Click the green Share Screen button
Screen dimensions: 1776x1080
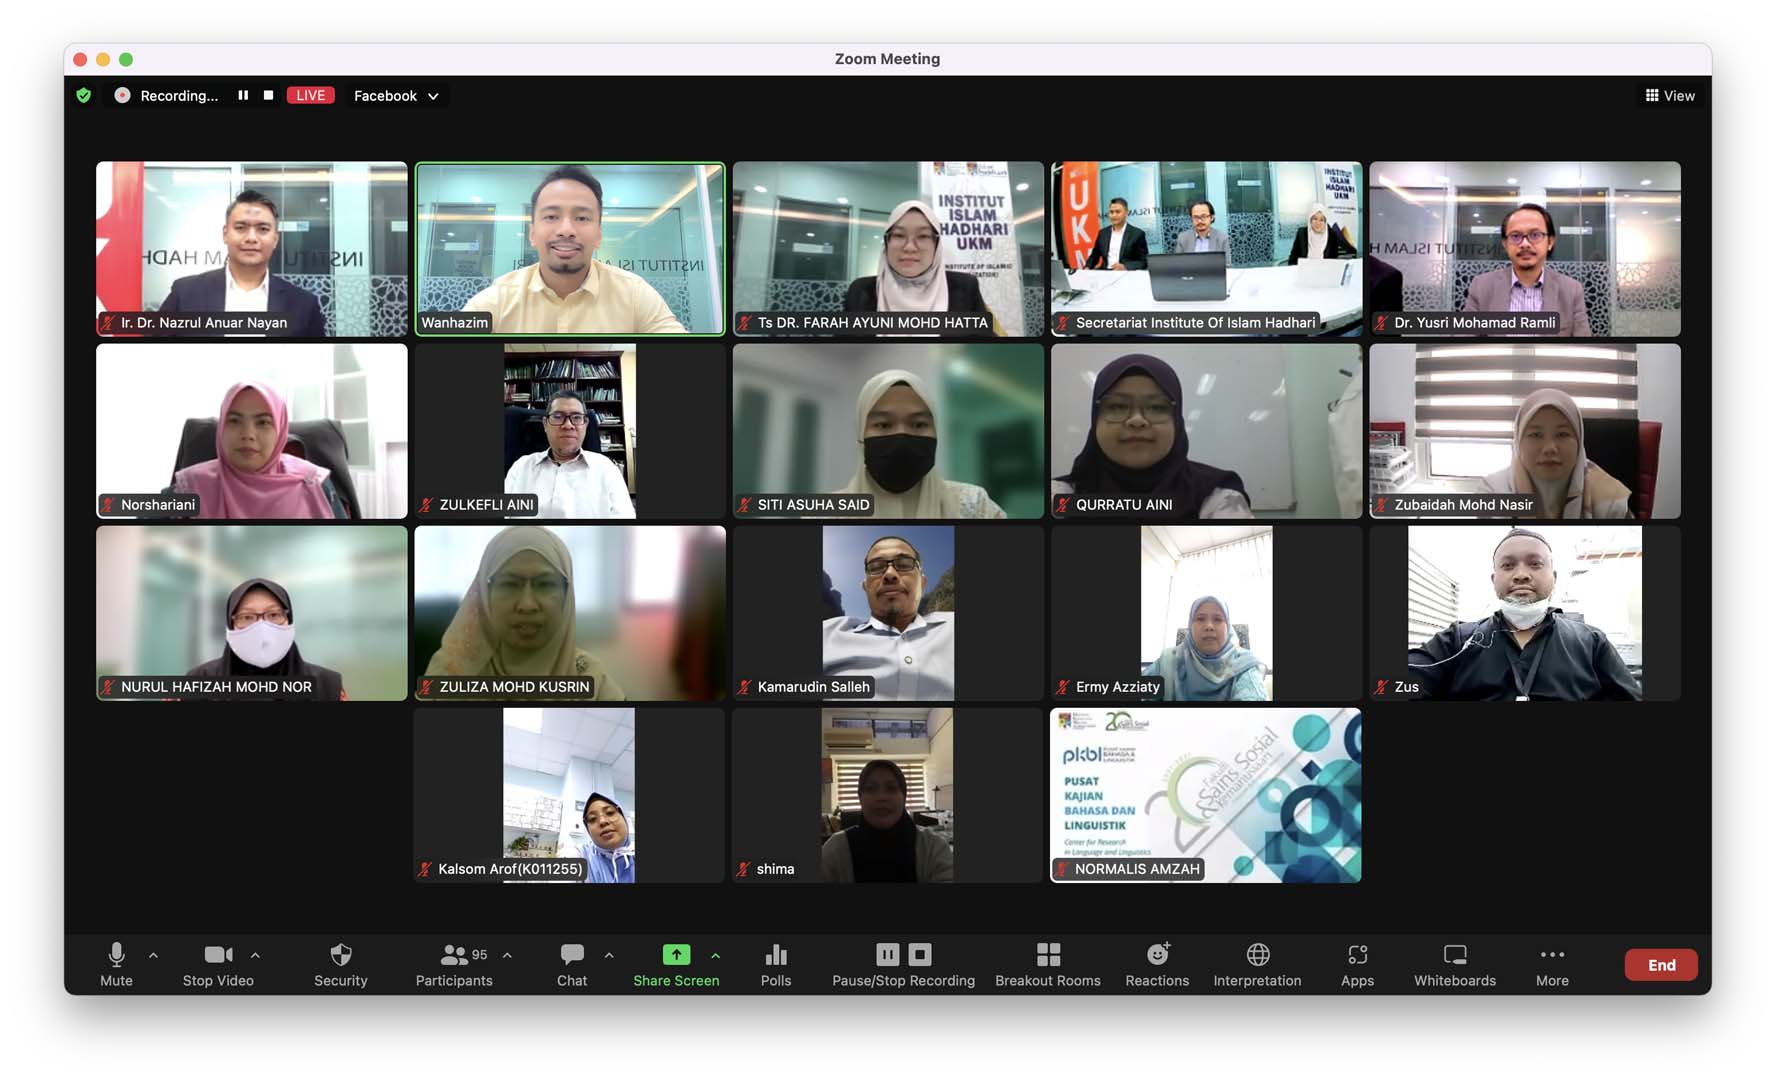[x=676, y=955]
